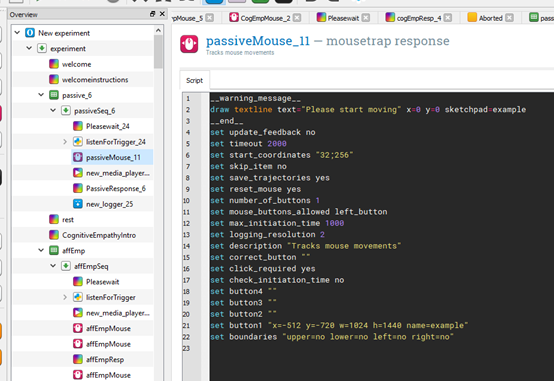Click the CognitiveEmpathyIntro sketchpad icon
This screenshot has width=554, height=381.
[x=54, y=235]
